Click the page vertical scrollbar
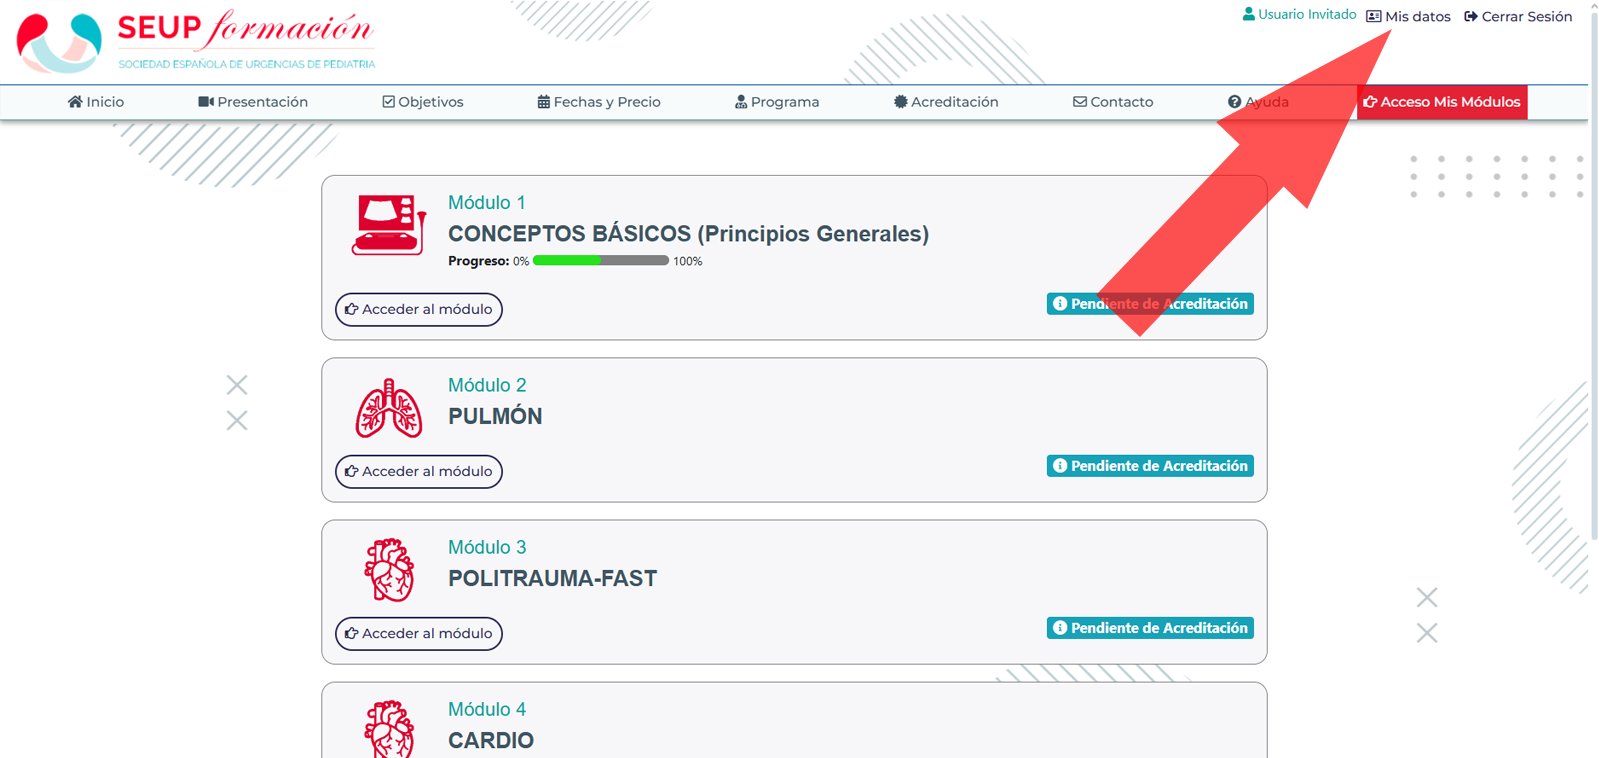Image resolution: width=1599 pixels, height=758 pixels. pyautogui.click(x=1594, y=270)
